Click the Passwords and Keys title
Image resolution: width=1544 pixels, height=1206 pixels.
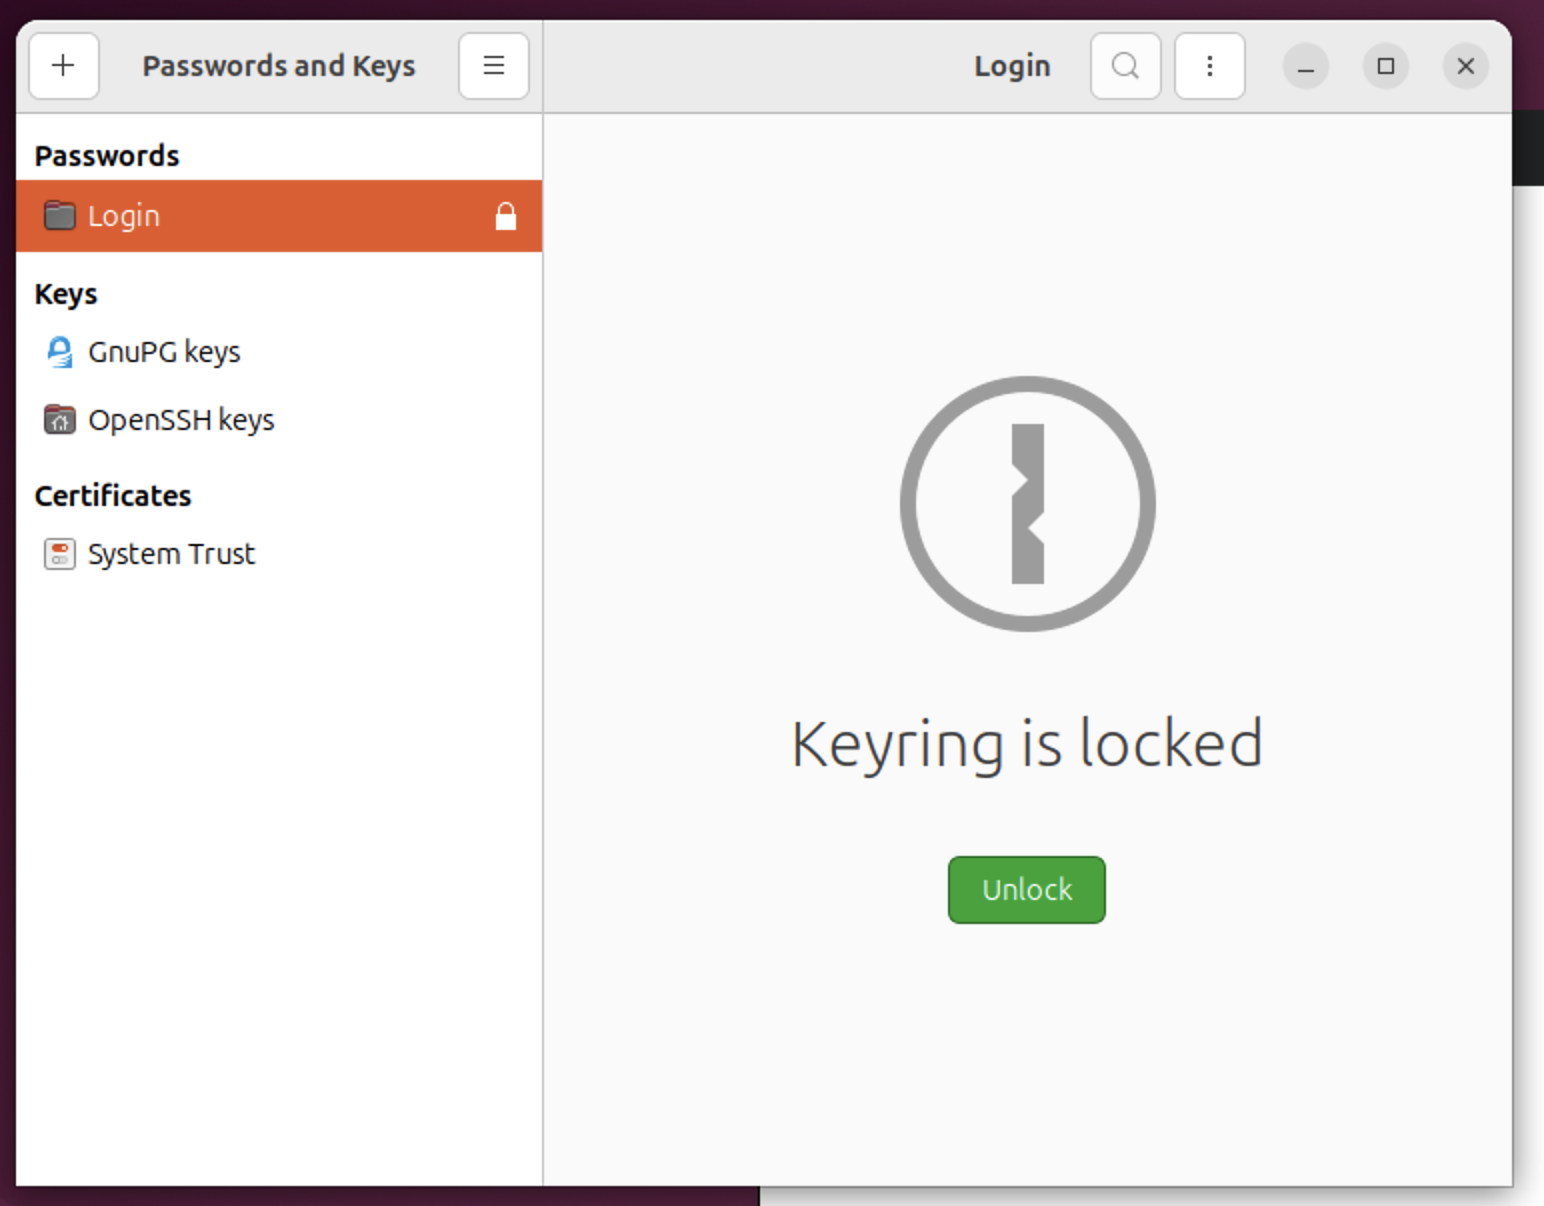(278, 66)
